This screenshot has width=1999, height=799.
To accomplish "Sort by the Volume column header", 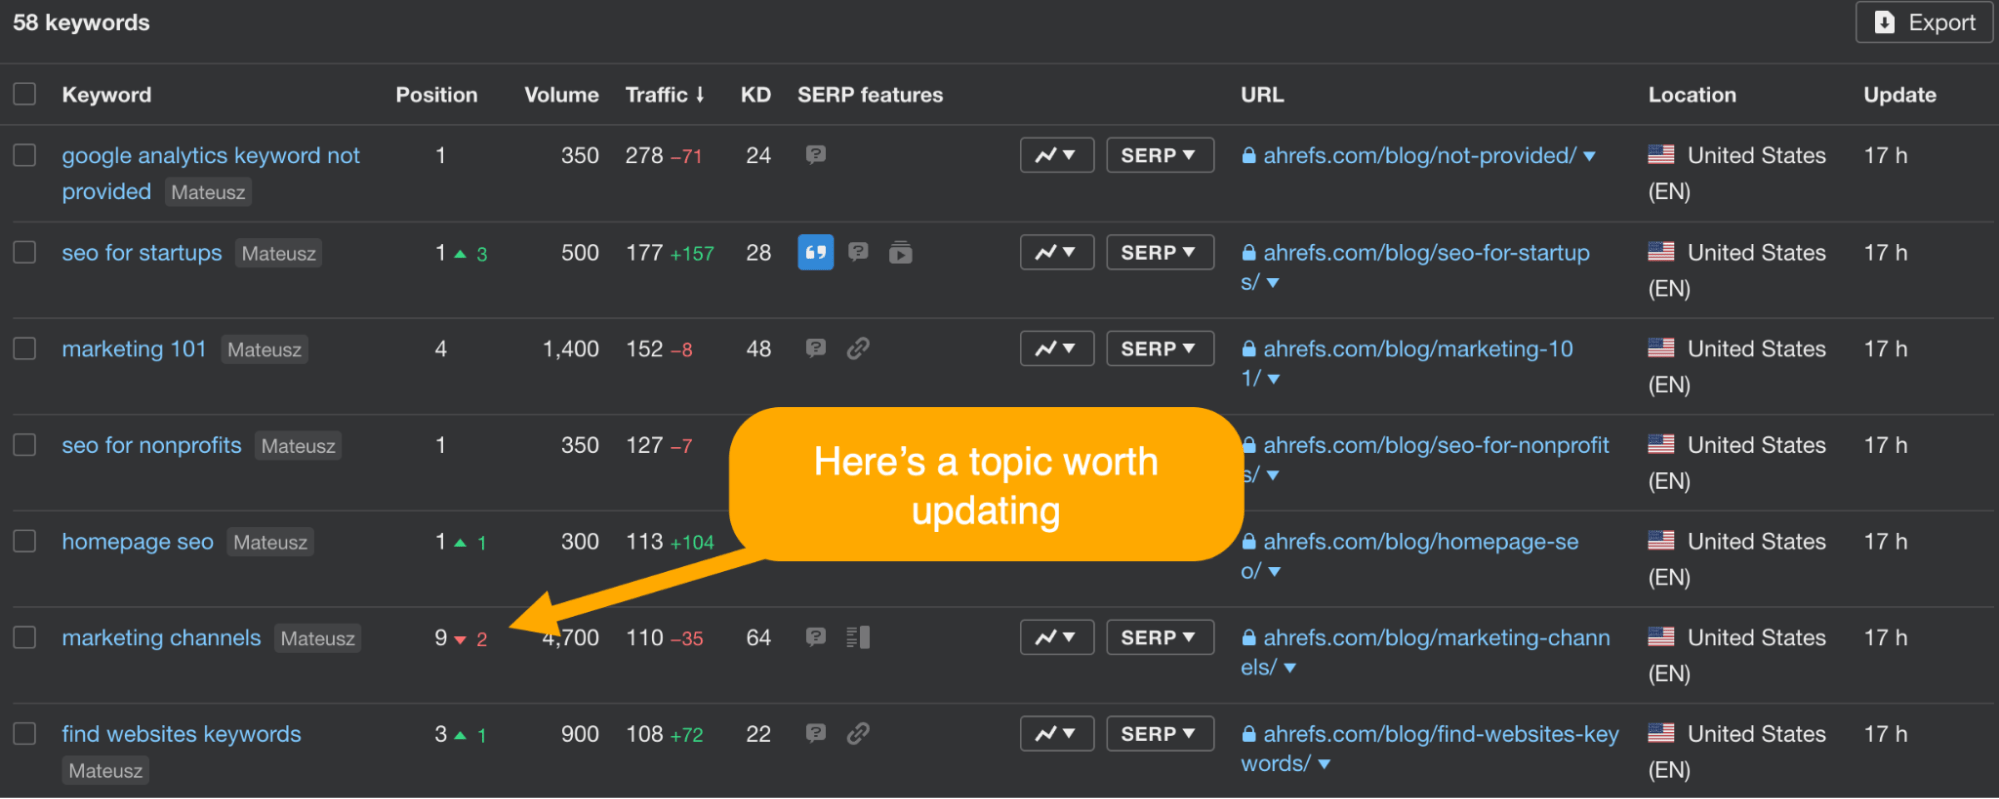I will 561,95.
